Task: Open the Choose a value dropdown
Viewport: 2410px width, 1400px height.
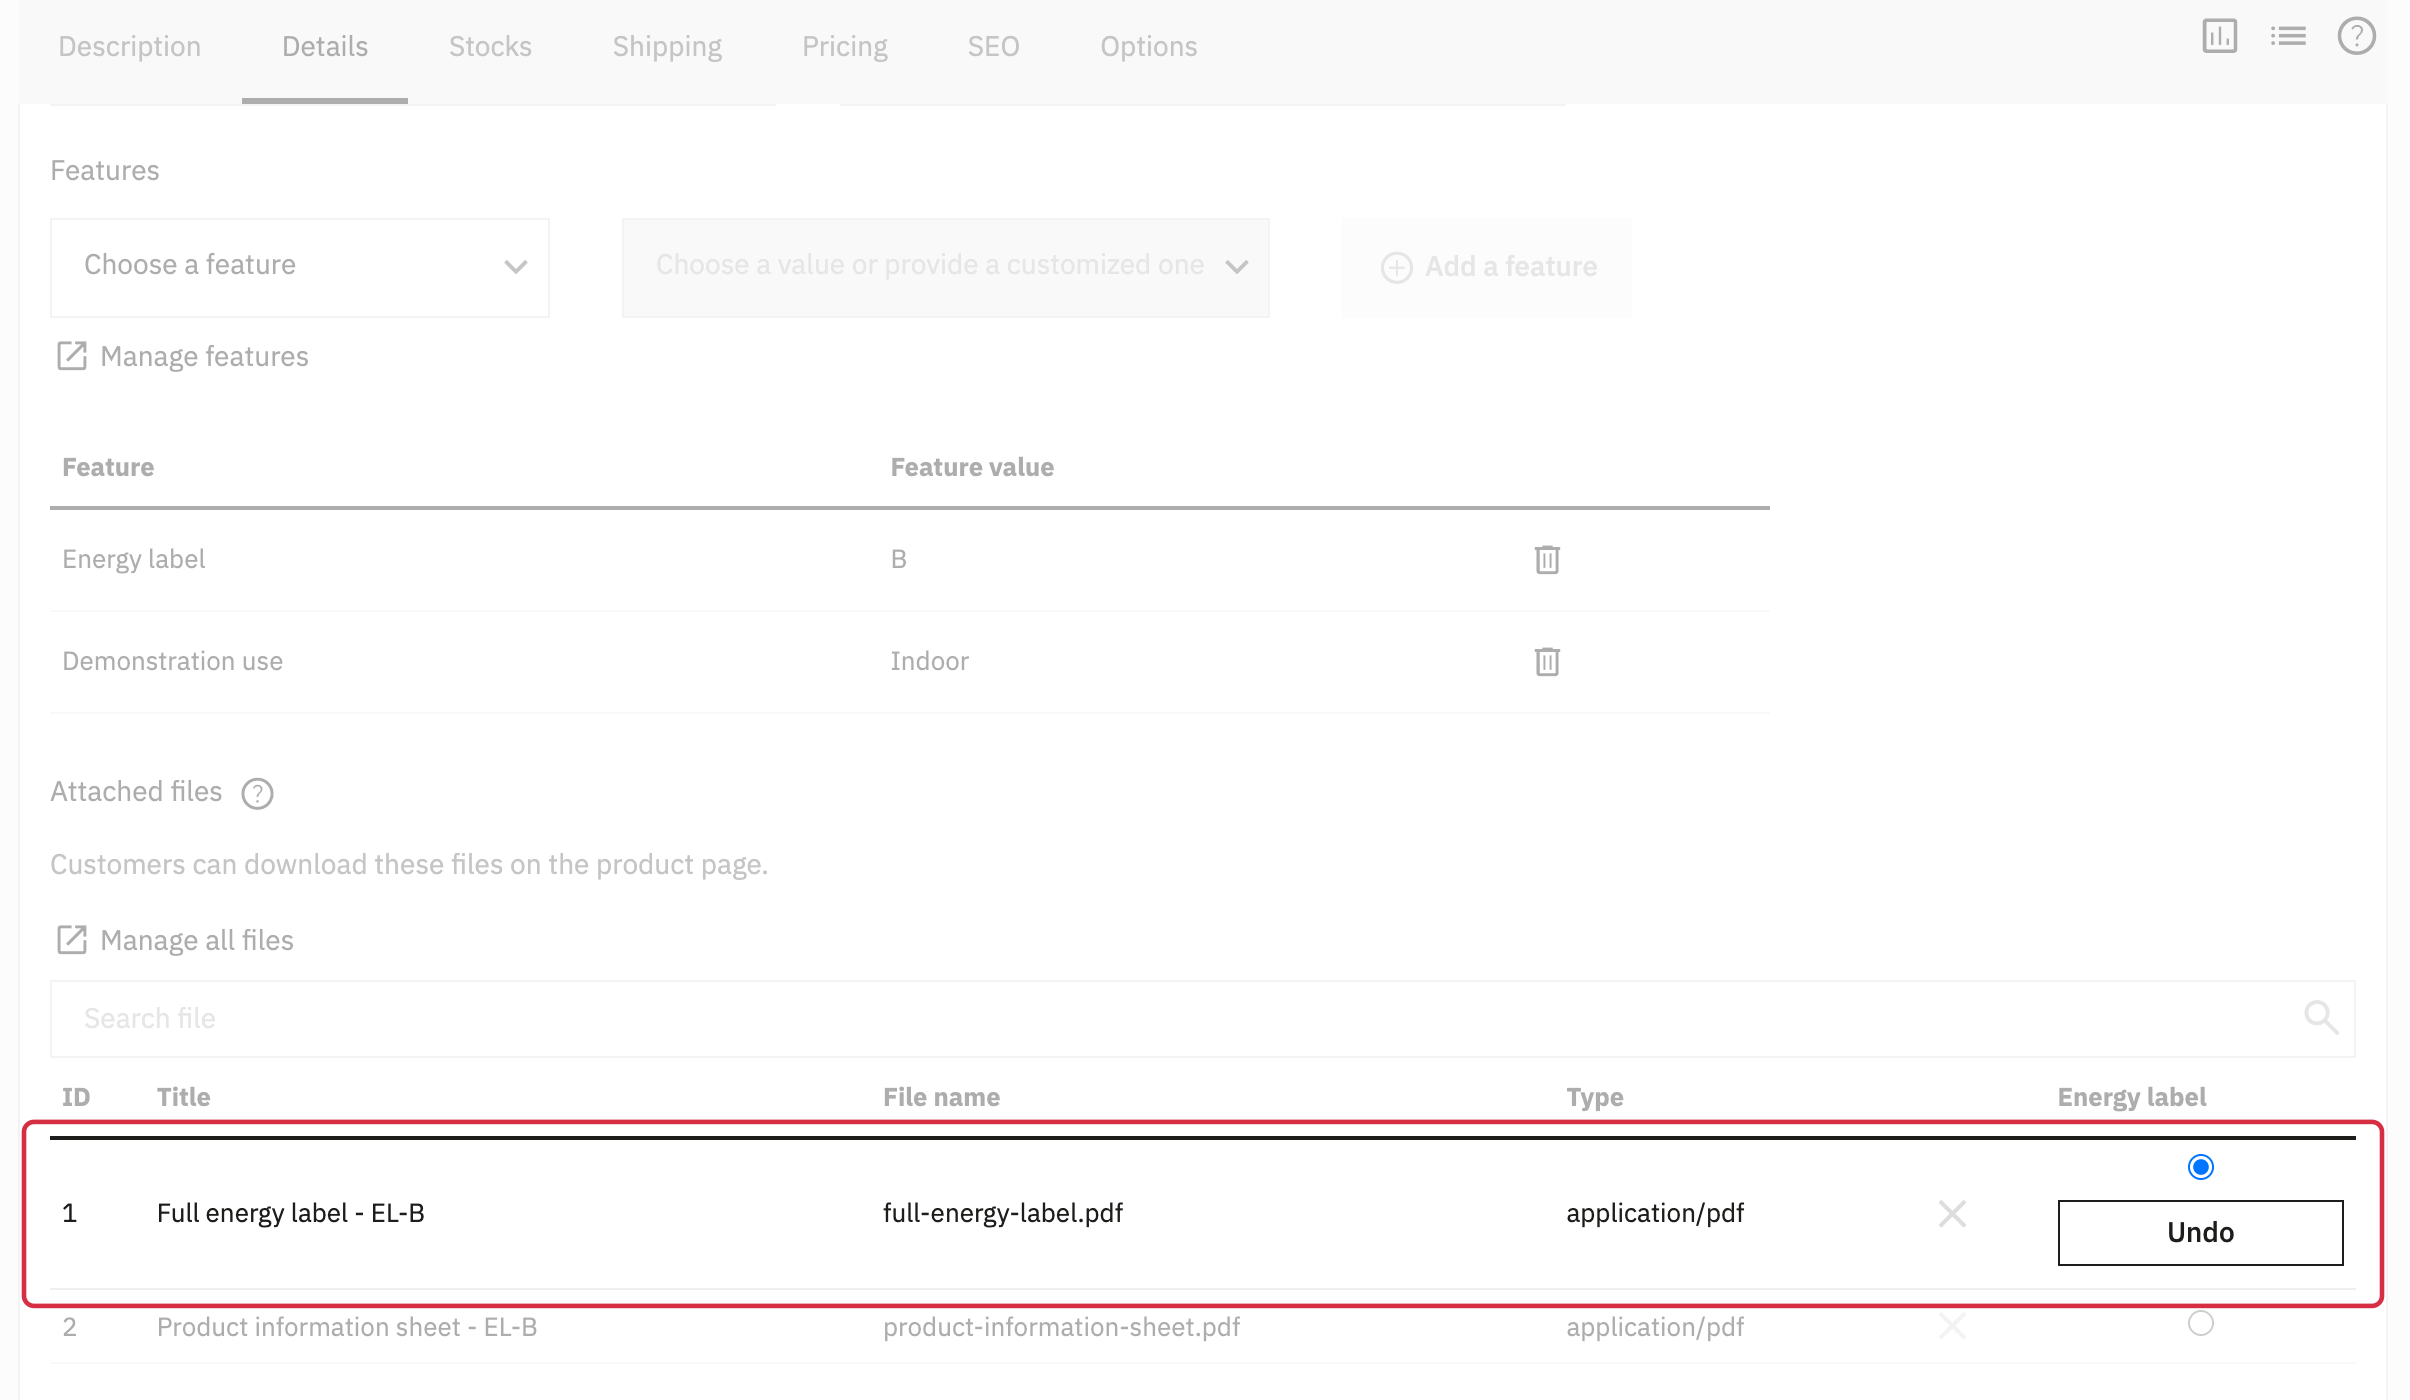Action: 945,268
